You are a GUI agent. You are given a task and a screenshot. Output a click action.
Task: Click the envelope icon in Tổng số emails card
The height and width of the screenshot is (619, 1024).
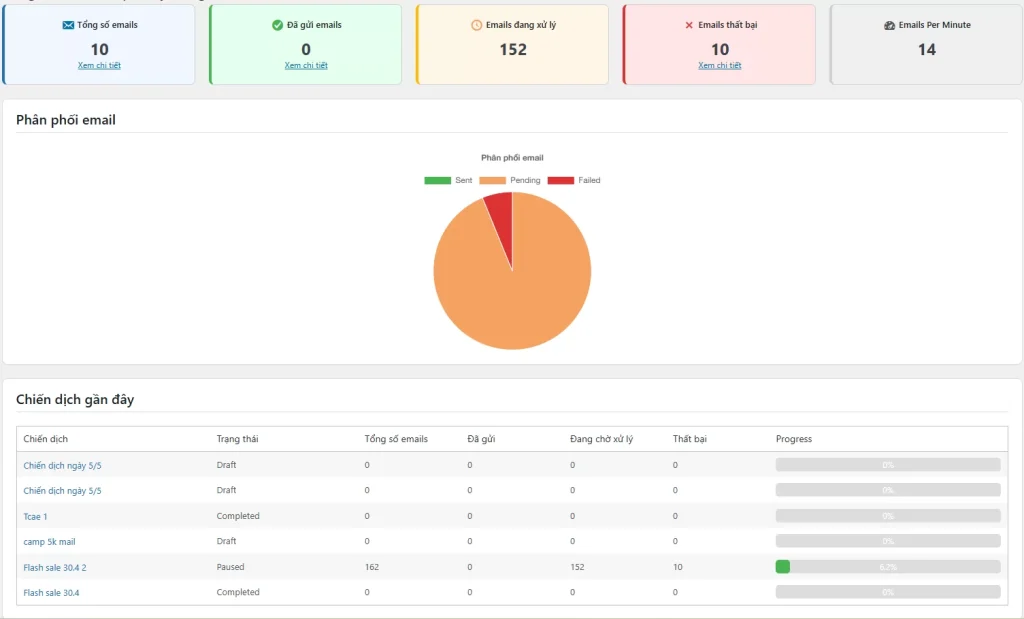coord(68,25)
